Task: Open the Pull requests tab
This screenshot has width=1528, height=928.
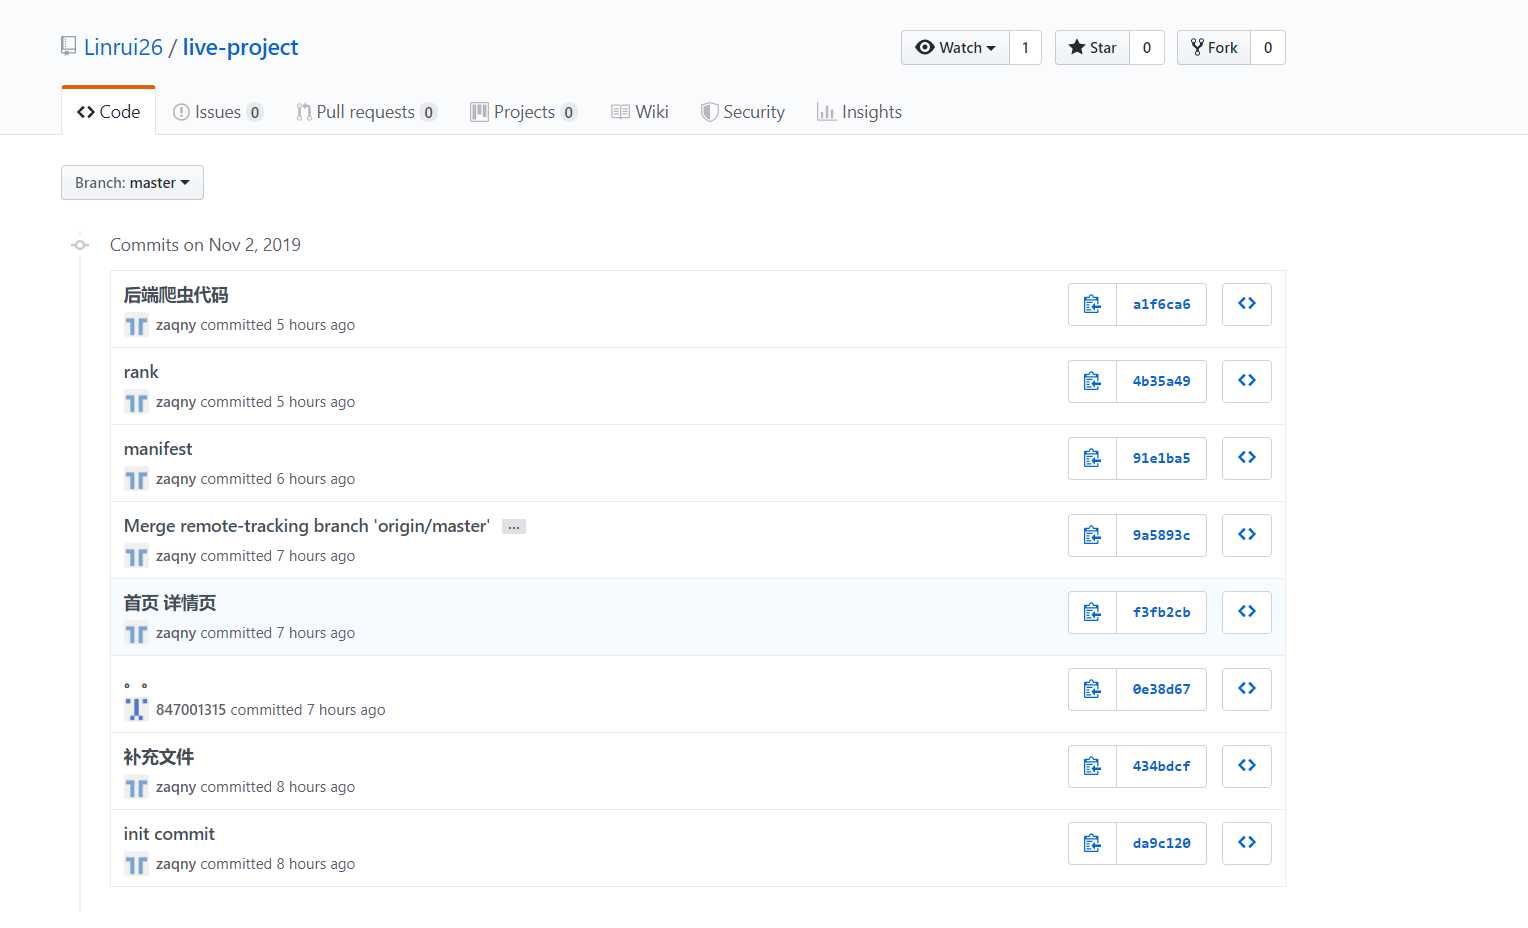Action: point(366,112)
